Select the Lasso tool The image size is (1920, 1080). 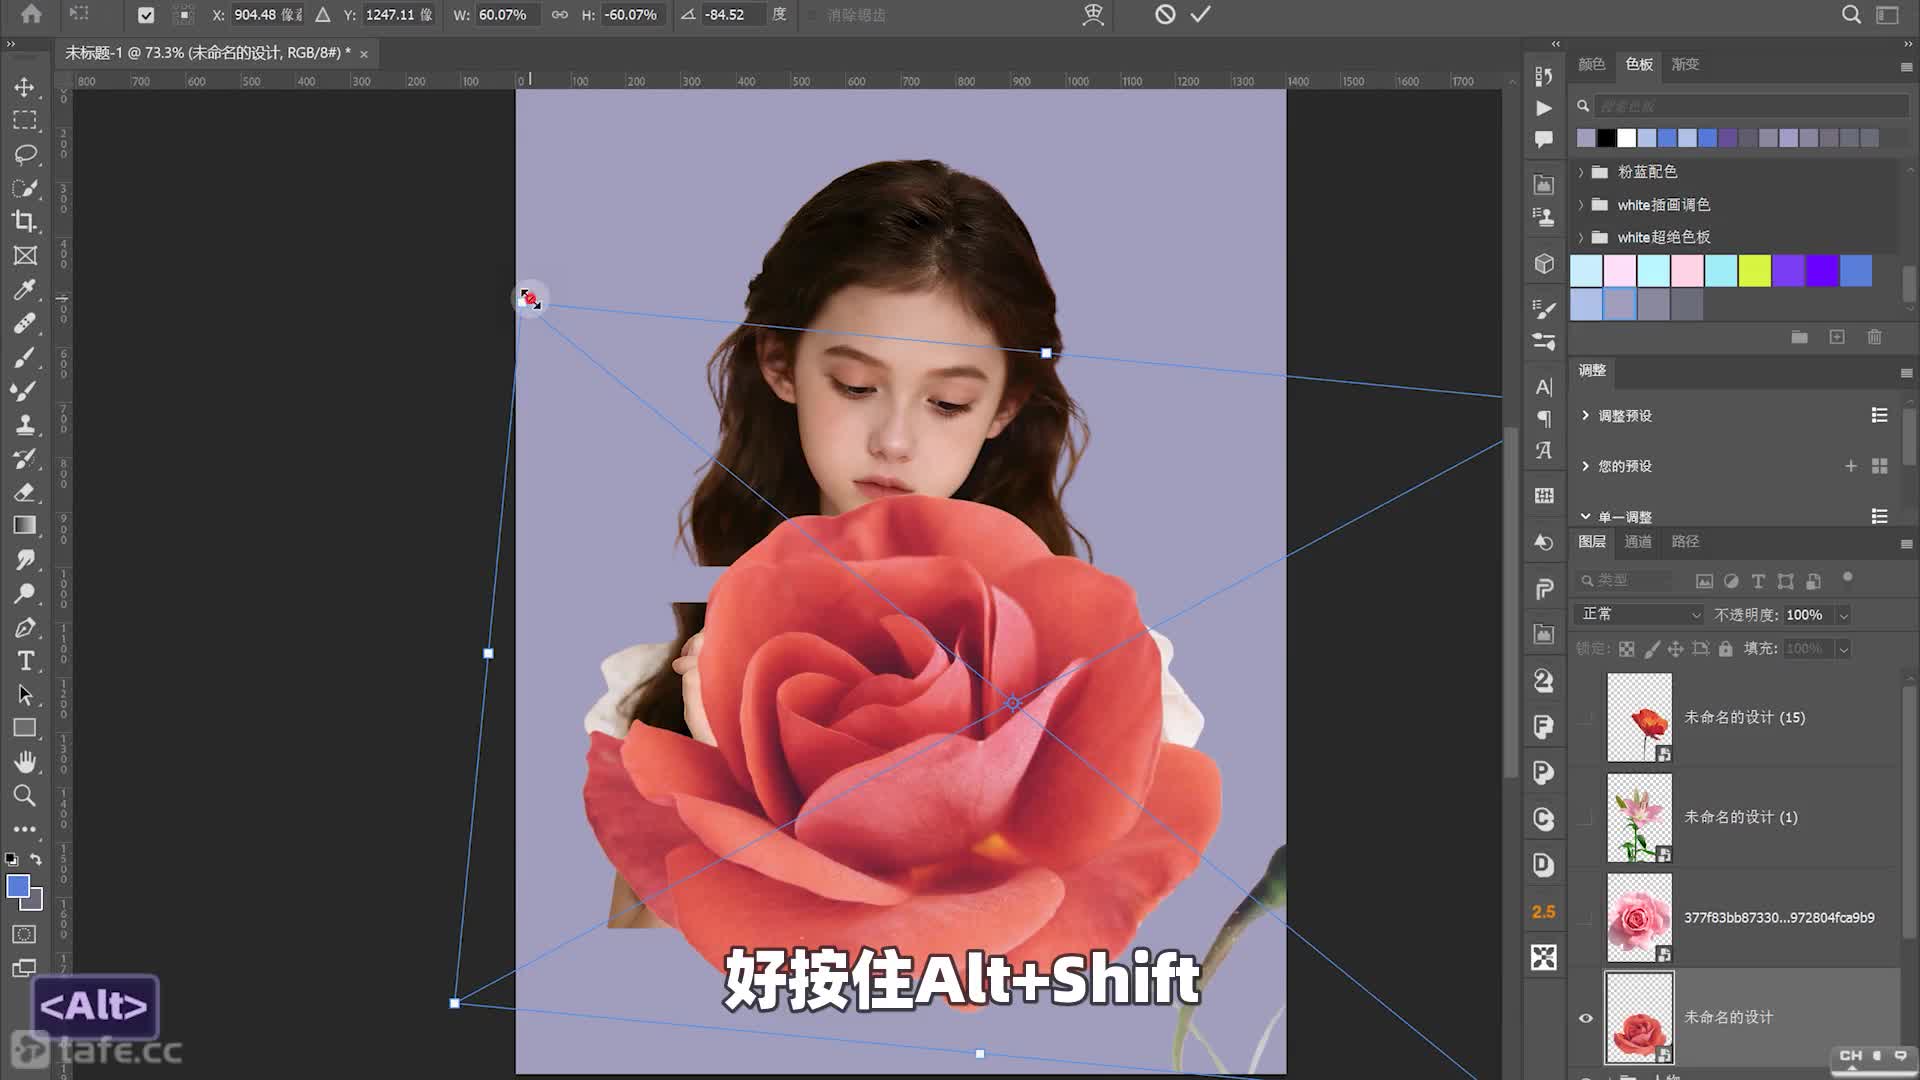(25, 154)
